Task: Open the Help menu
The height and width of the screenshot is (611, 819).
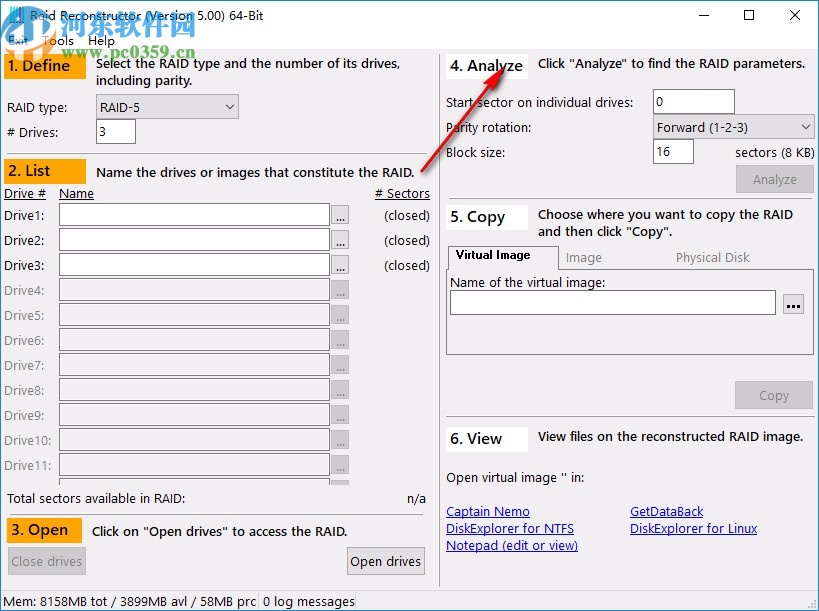Action: 101,41
